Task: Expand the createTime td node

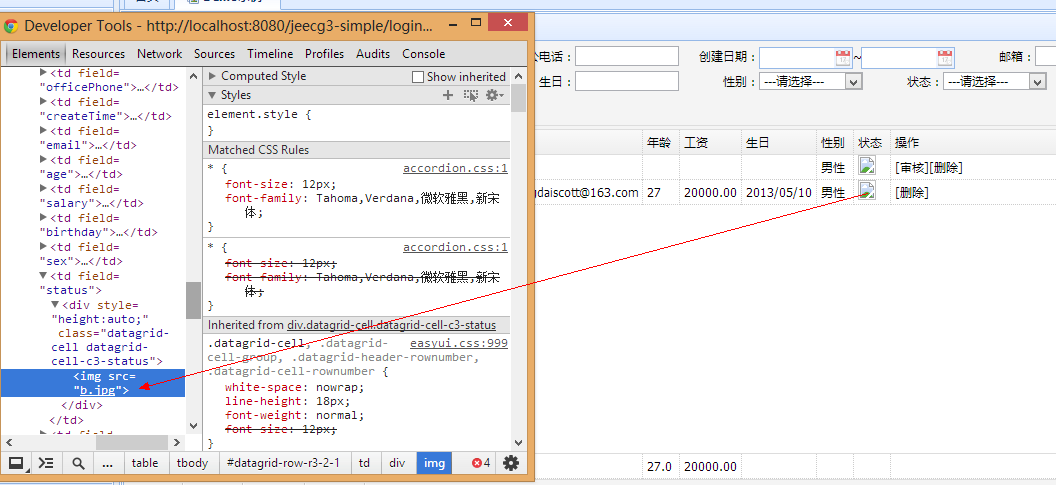Action: coord(44,102)
